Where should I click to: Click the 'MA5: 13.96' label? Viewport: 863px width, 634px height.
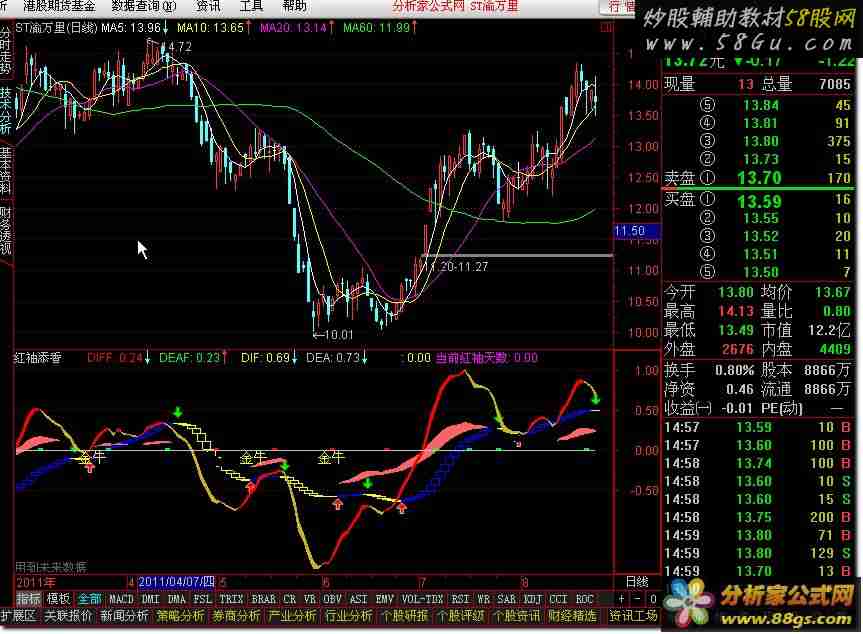tap(131, 28)
